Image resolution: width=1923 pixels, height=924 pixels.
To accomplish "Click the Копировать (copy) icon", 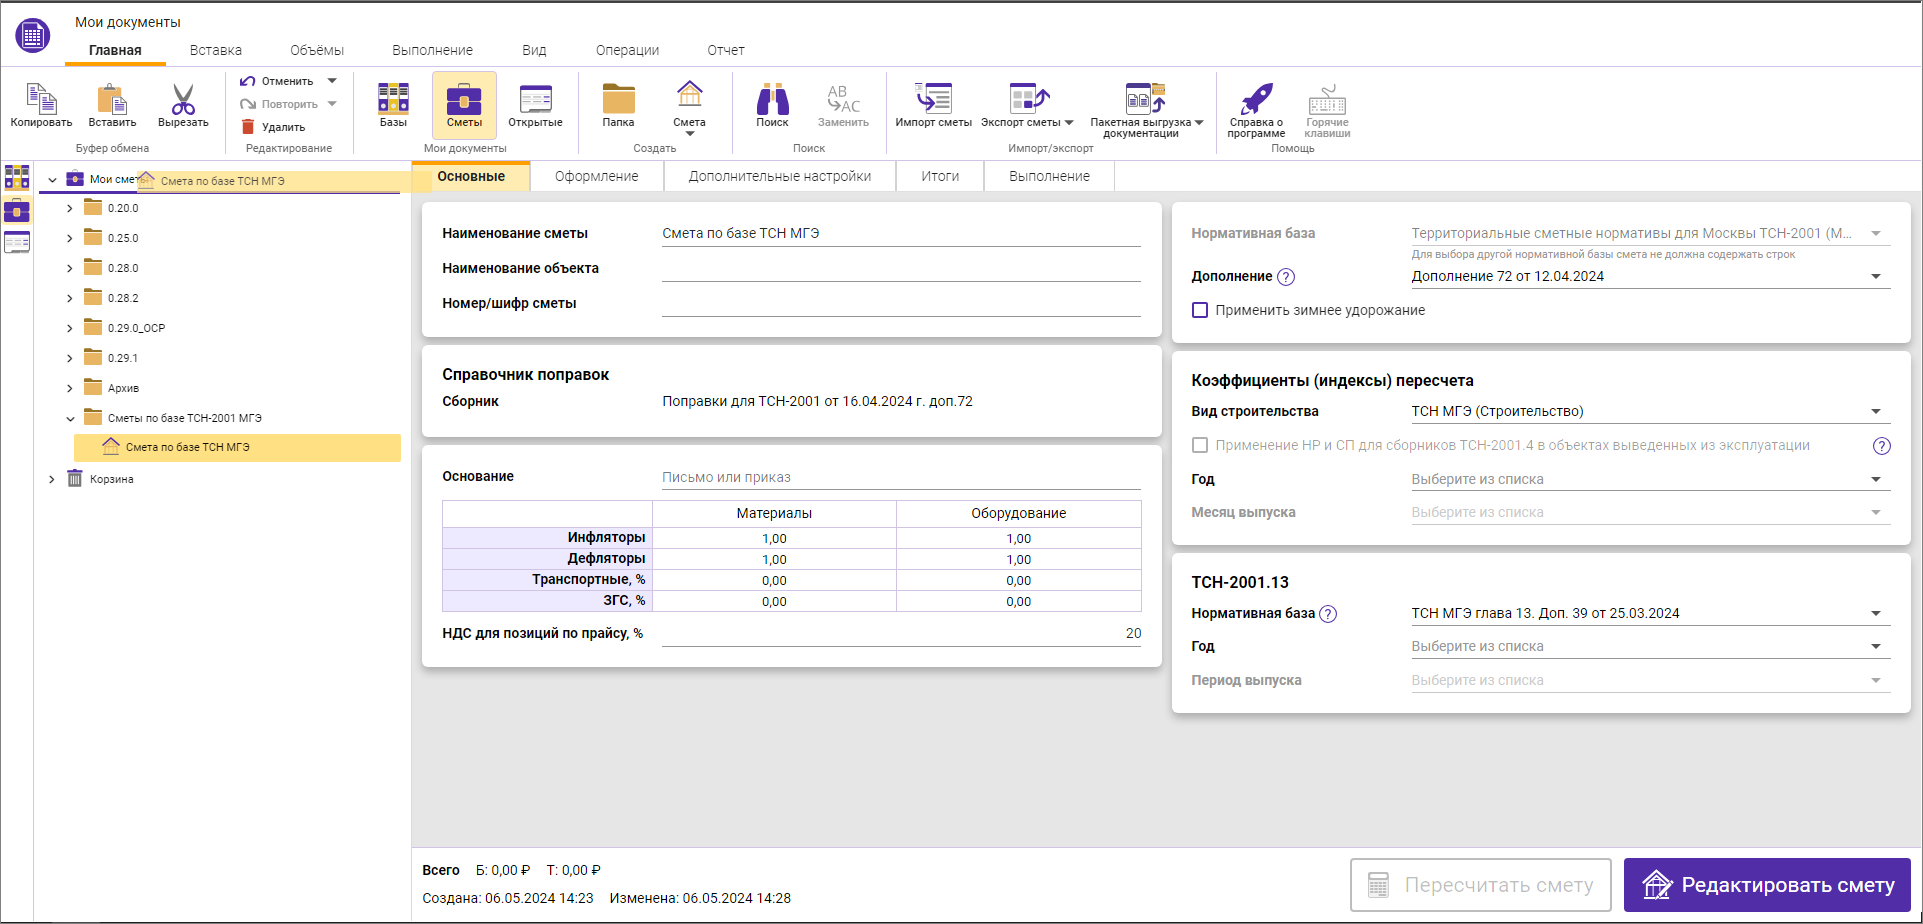I will point(41,99).
